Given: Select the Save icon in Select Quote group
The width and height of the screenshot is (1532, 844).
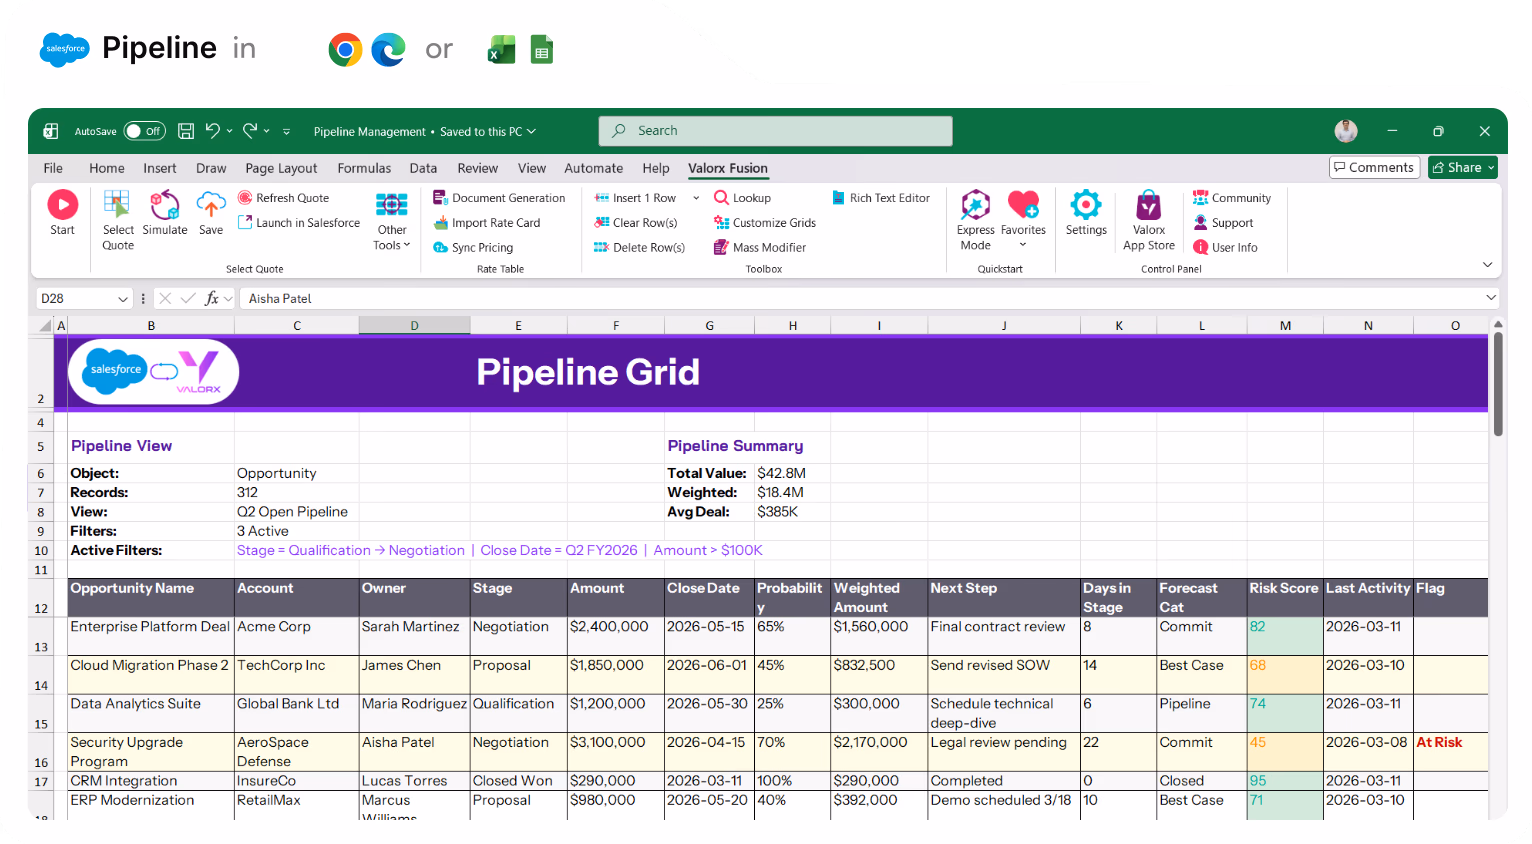Looking at the screenshot, I should click(210, 212).
